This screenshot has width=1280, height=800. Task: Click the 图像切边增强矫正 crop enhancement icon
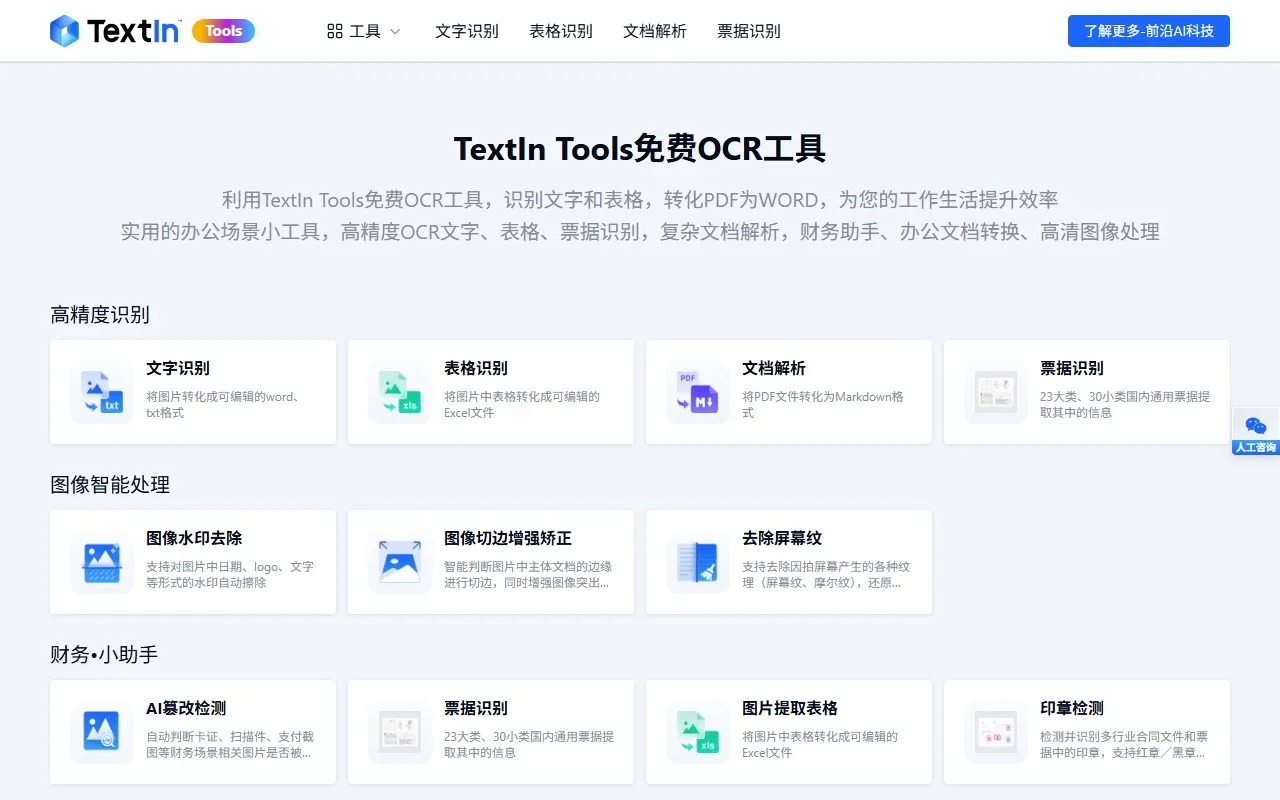pos(398,561)
